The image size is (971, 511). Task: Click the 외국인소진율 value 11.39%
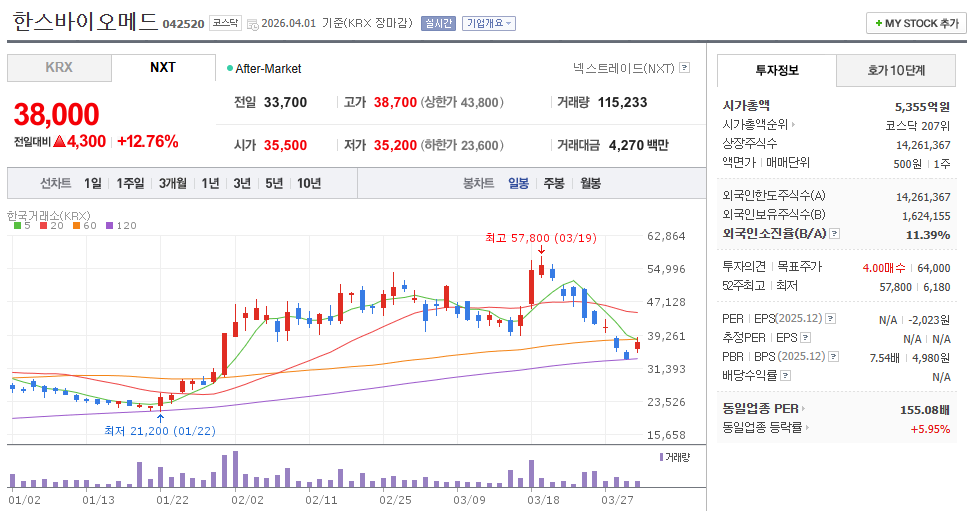928,235
